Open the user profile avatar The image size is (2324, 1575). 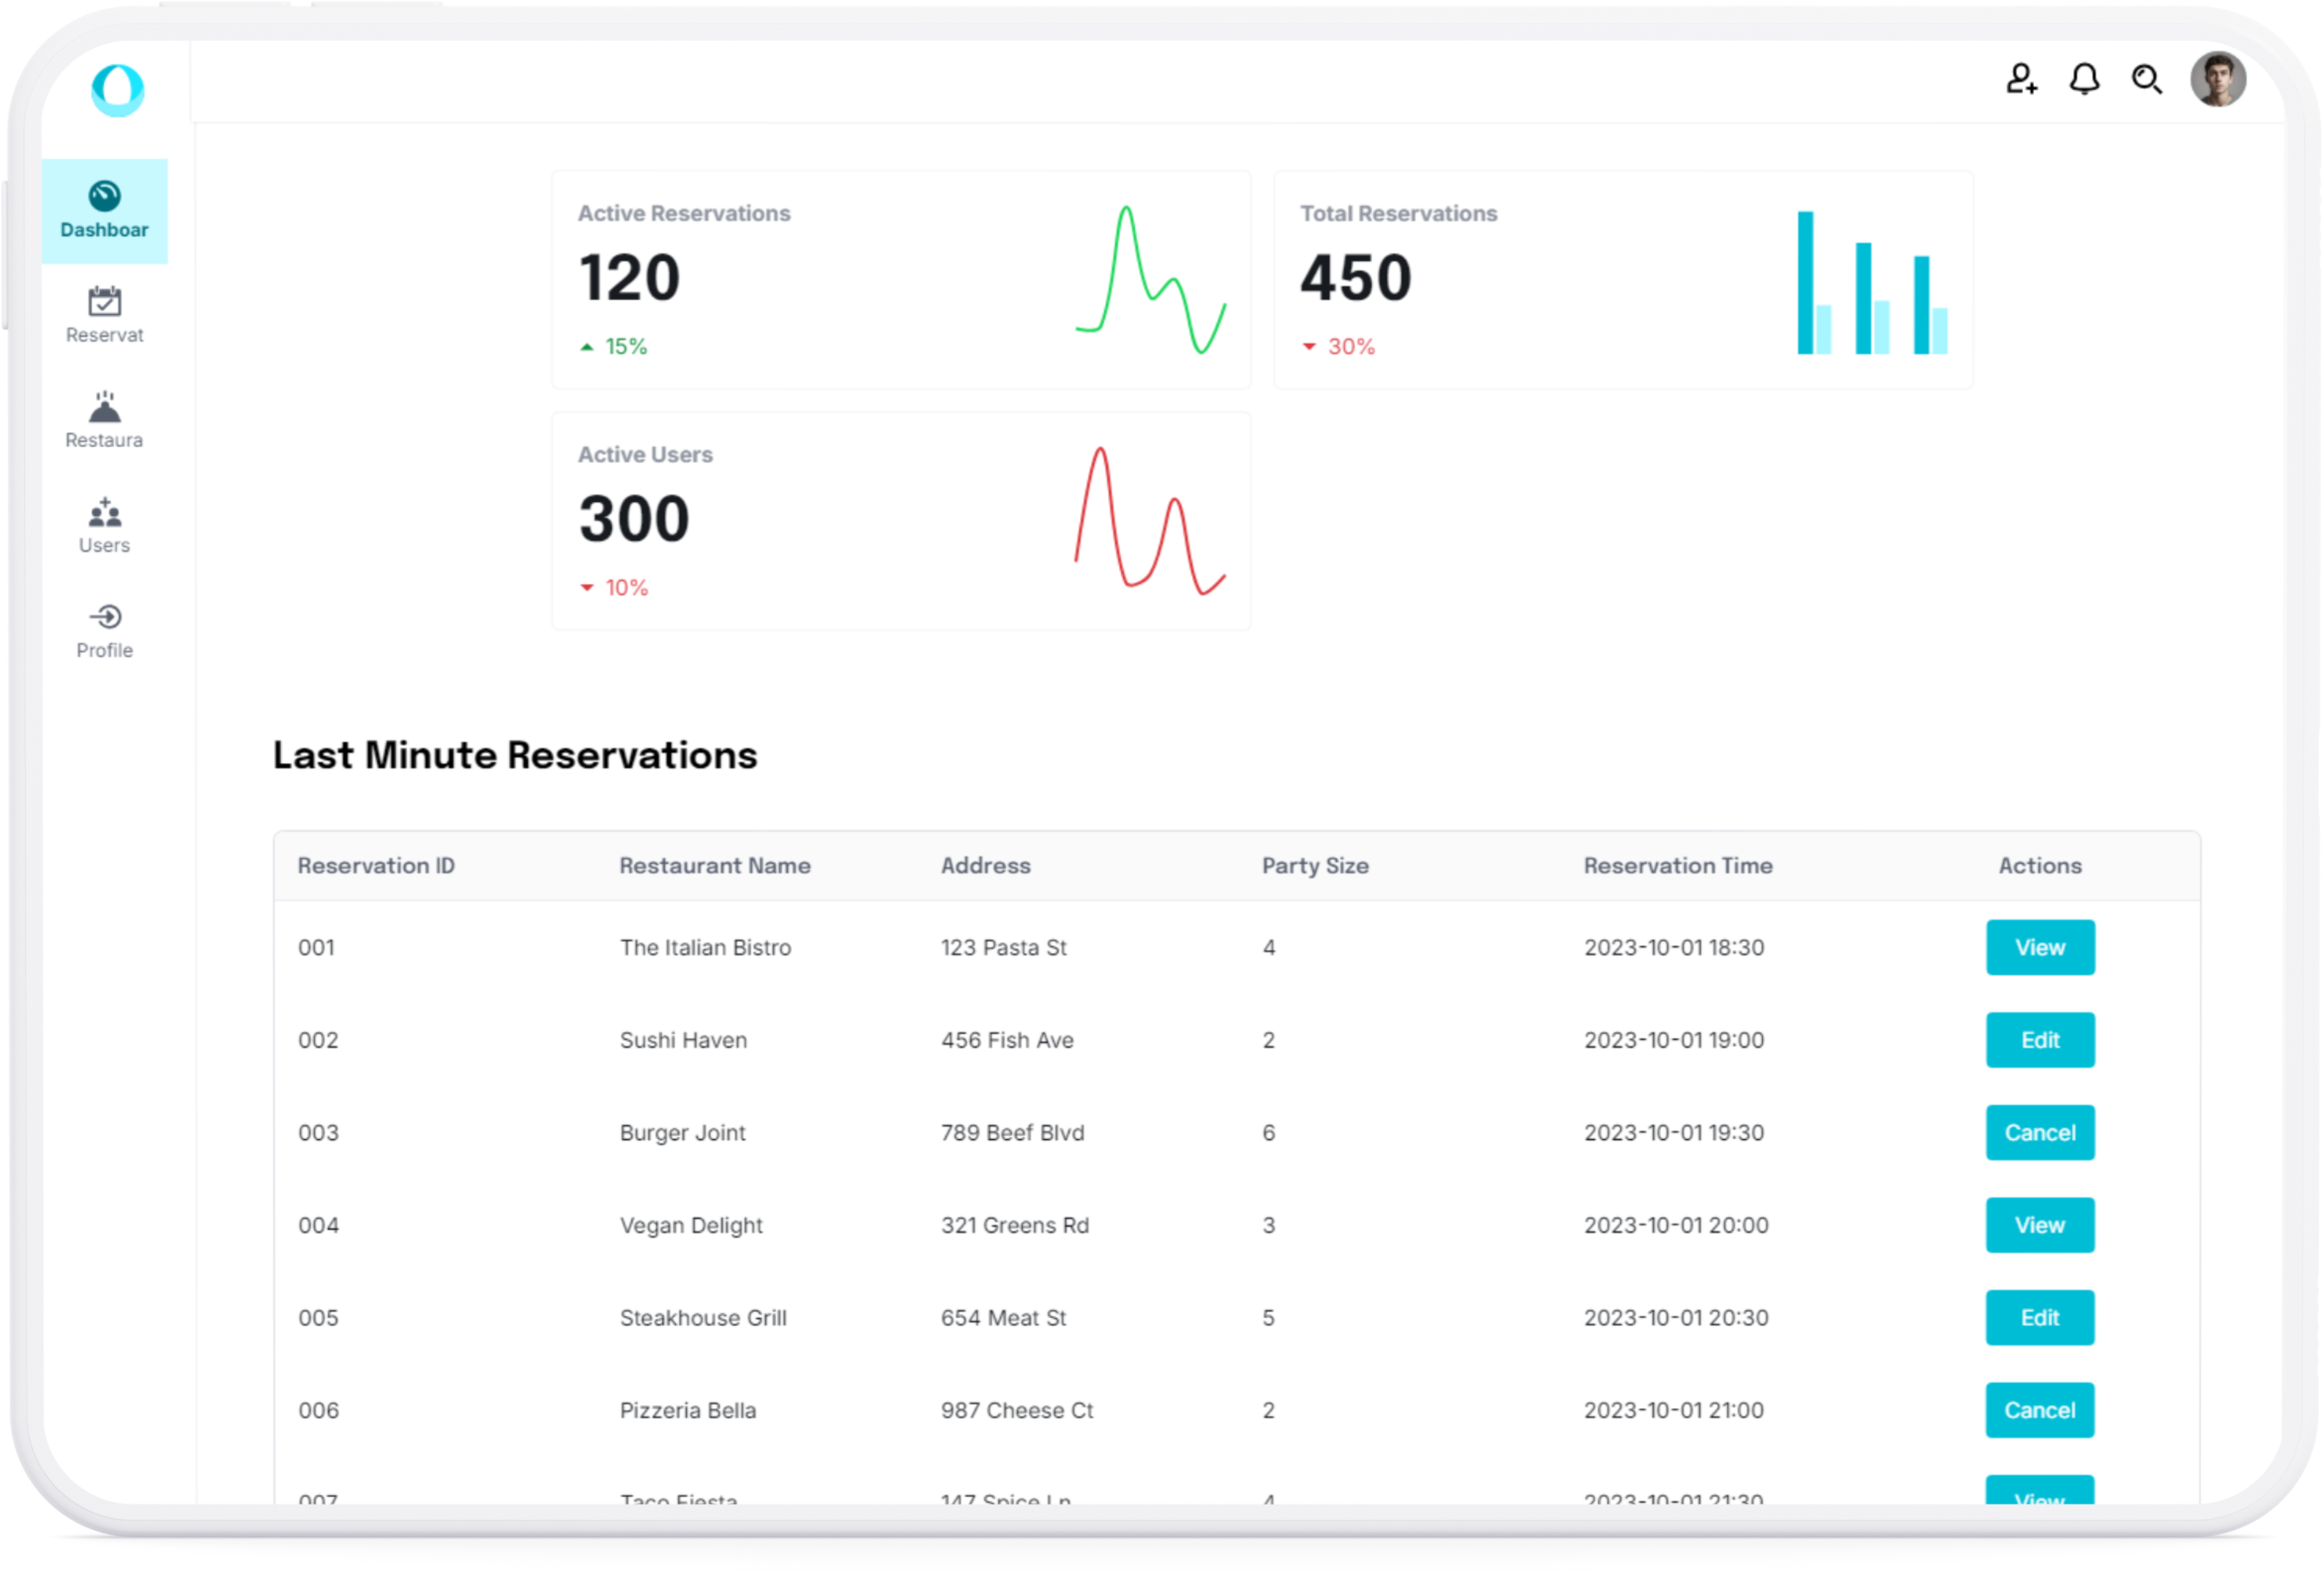tap(2217, 79)
